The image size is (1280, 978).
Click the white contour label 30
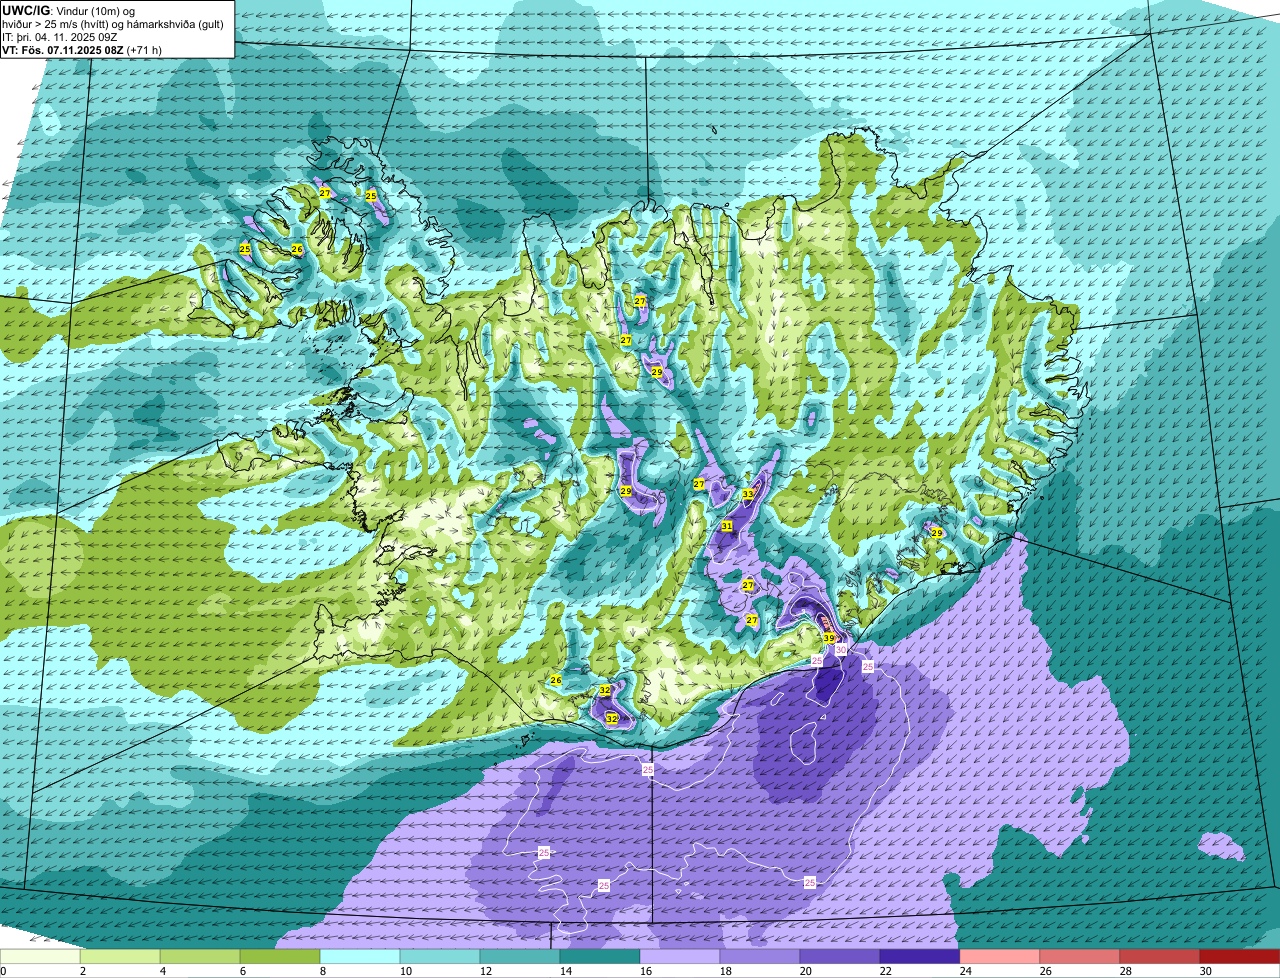pos(841,649)
